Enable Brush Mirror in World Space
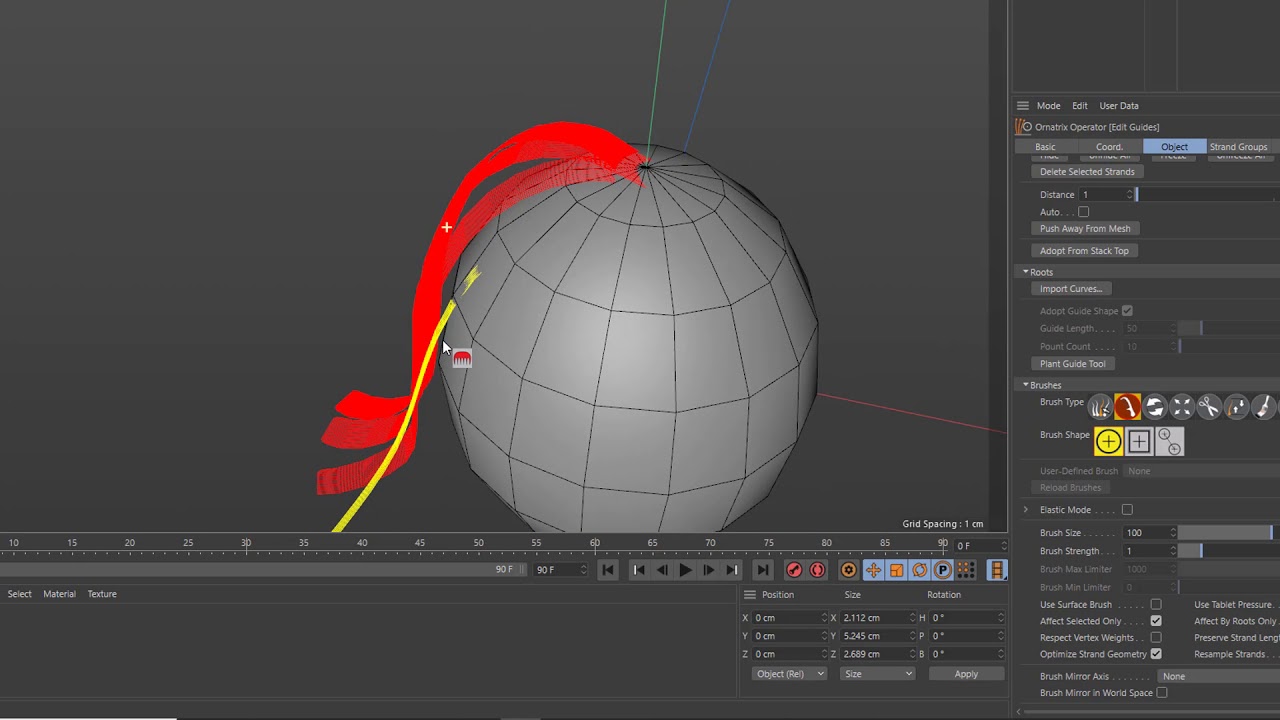This screenshot has height=720, width=1280. 1162,693
